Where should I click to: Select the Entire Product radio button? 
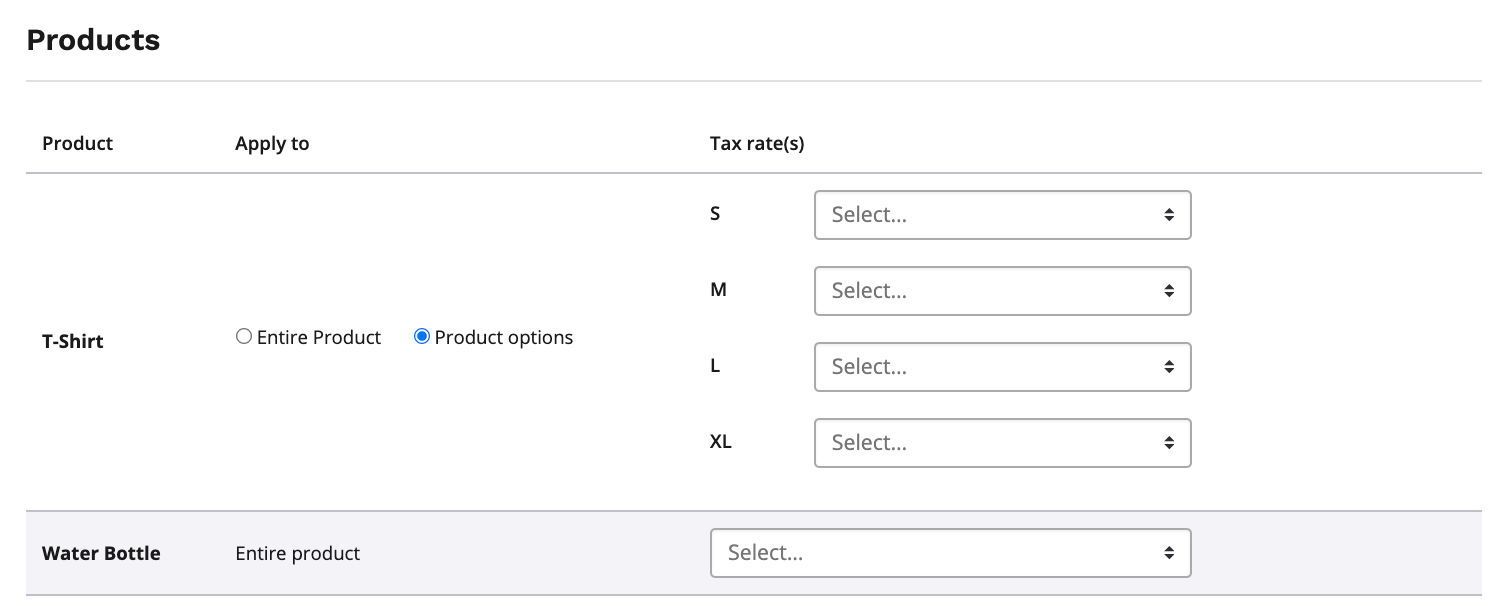click(244, 337)
